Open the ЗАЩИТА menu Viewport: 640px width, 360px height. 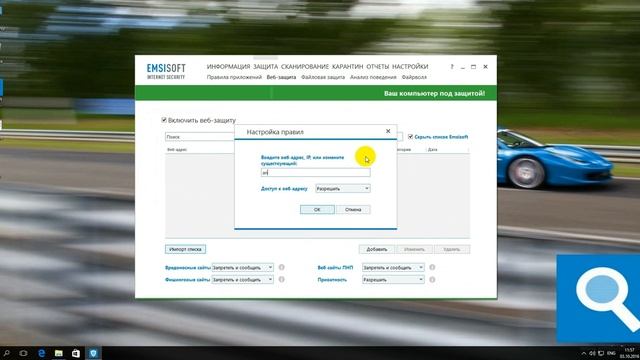click(x=265, y=67)
